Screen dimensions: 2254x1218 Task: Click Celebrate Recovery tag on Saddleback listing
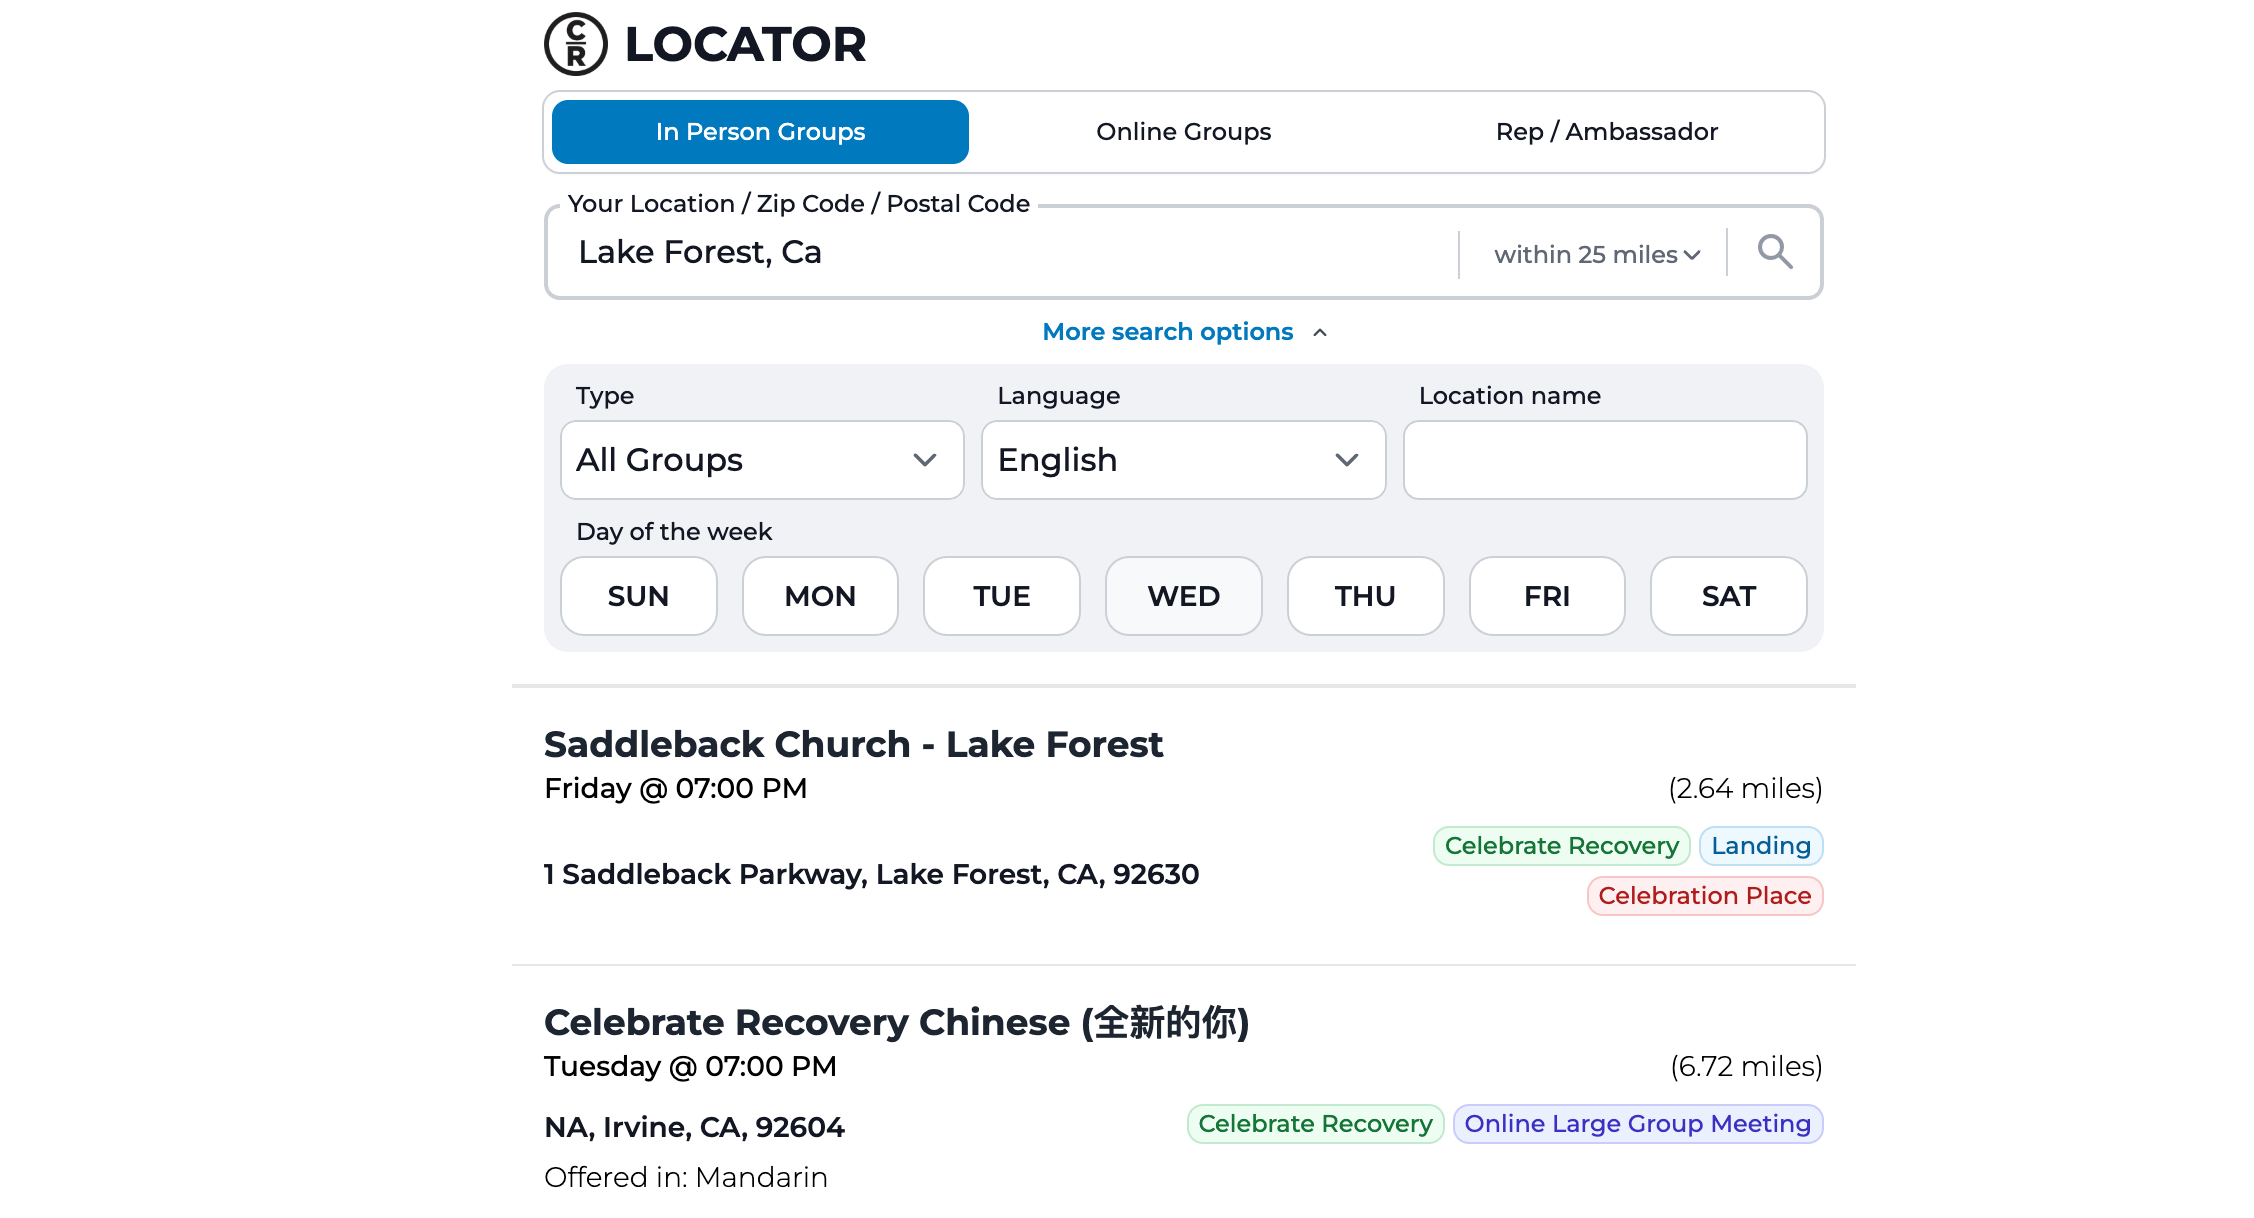(1561, 846)
